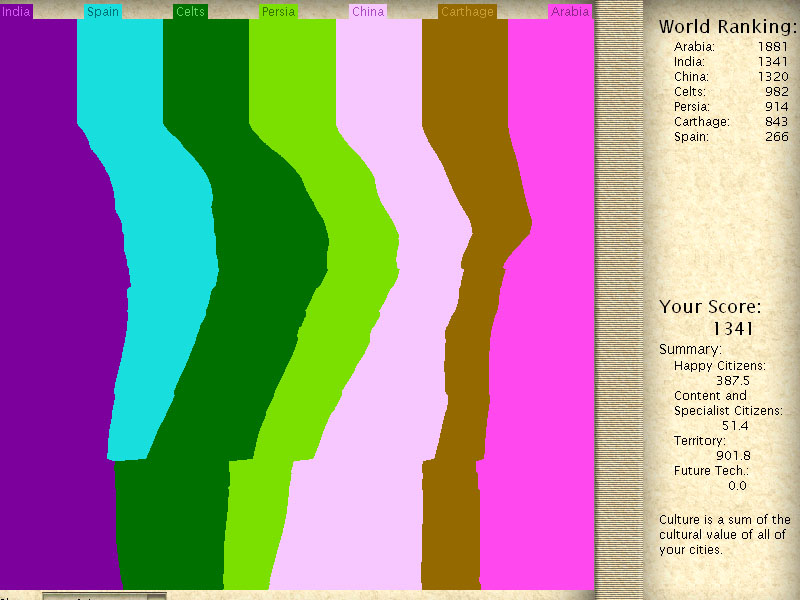
Task: Select the Celts label at the top
Action: pyautogui.click(x=190, y=12)
